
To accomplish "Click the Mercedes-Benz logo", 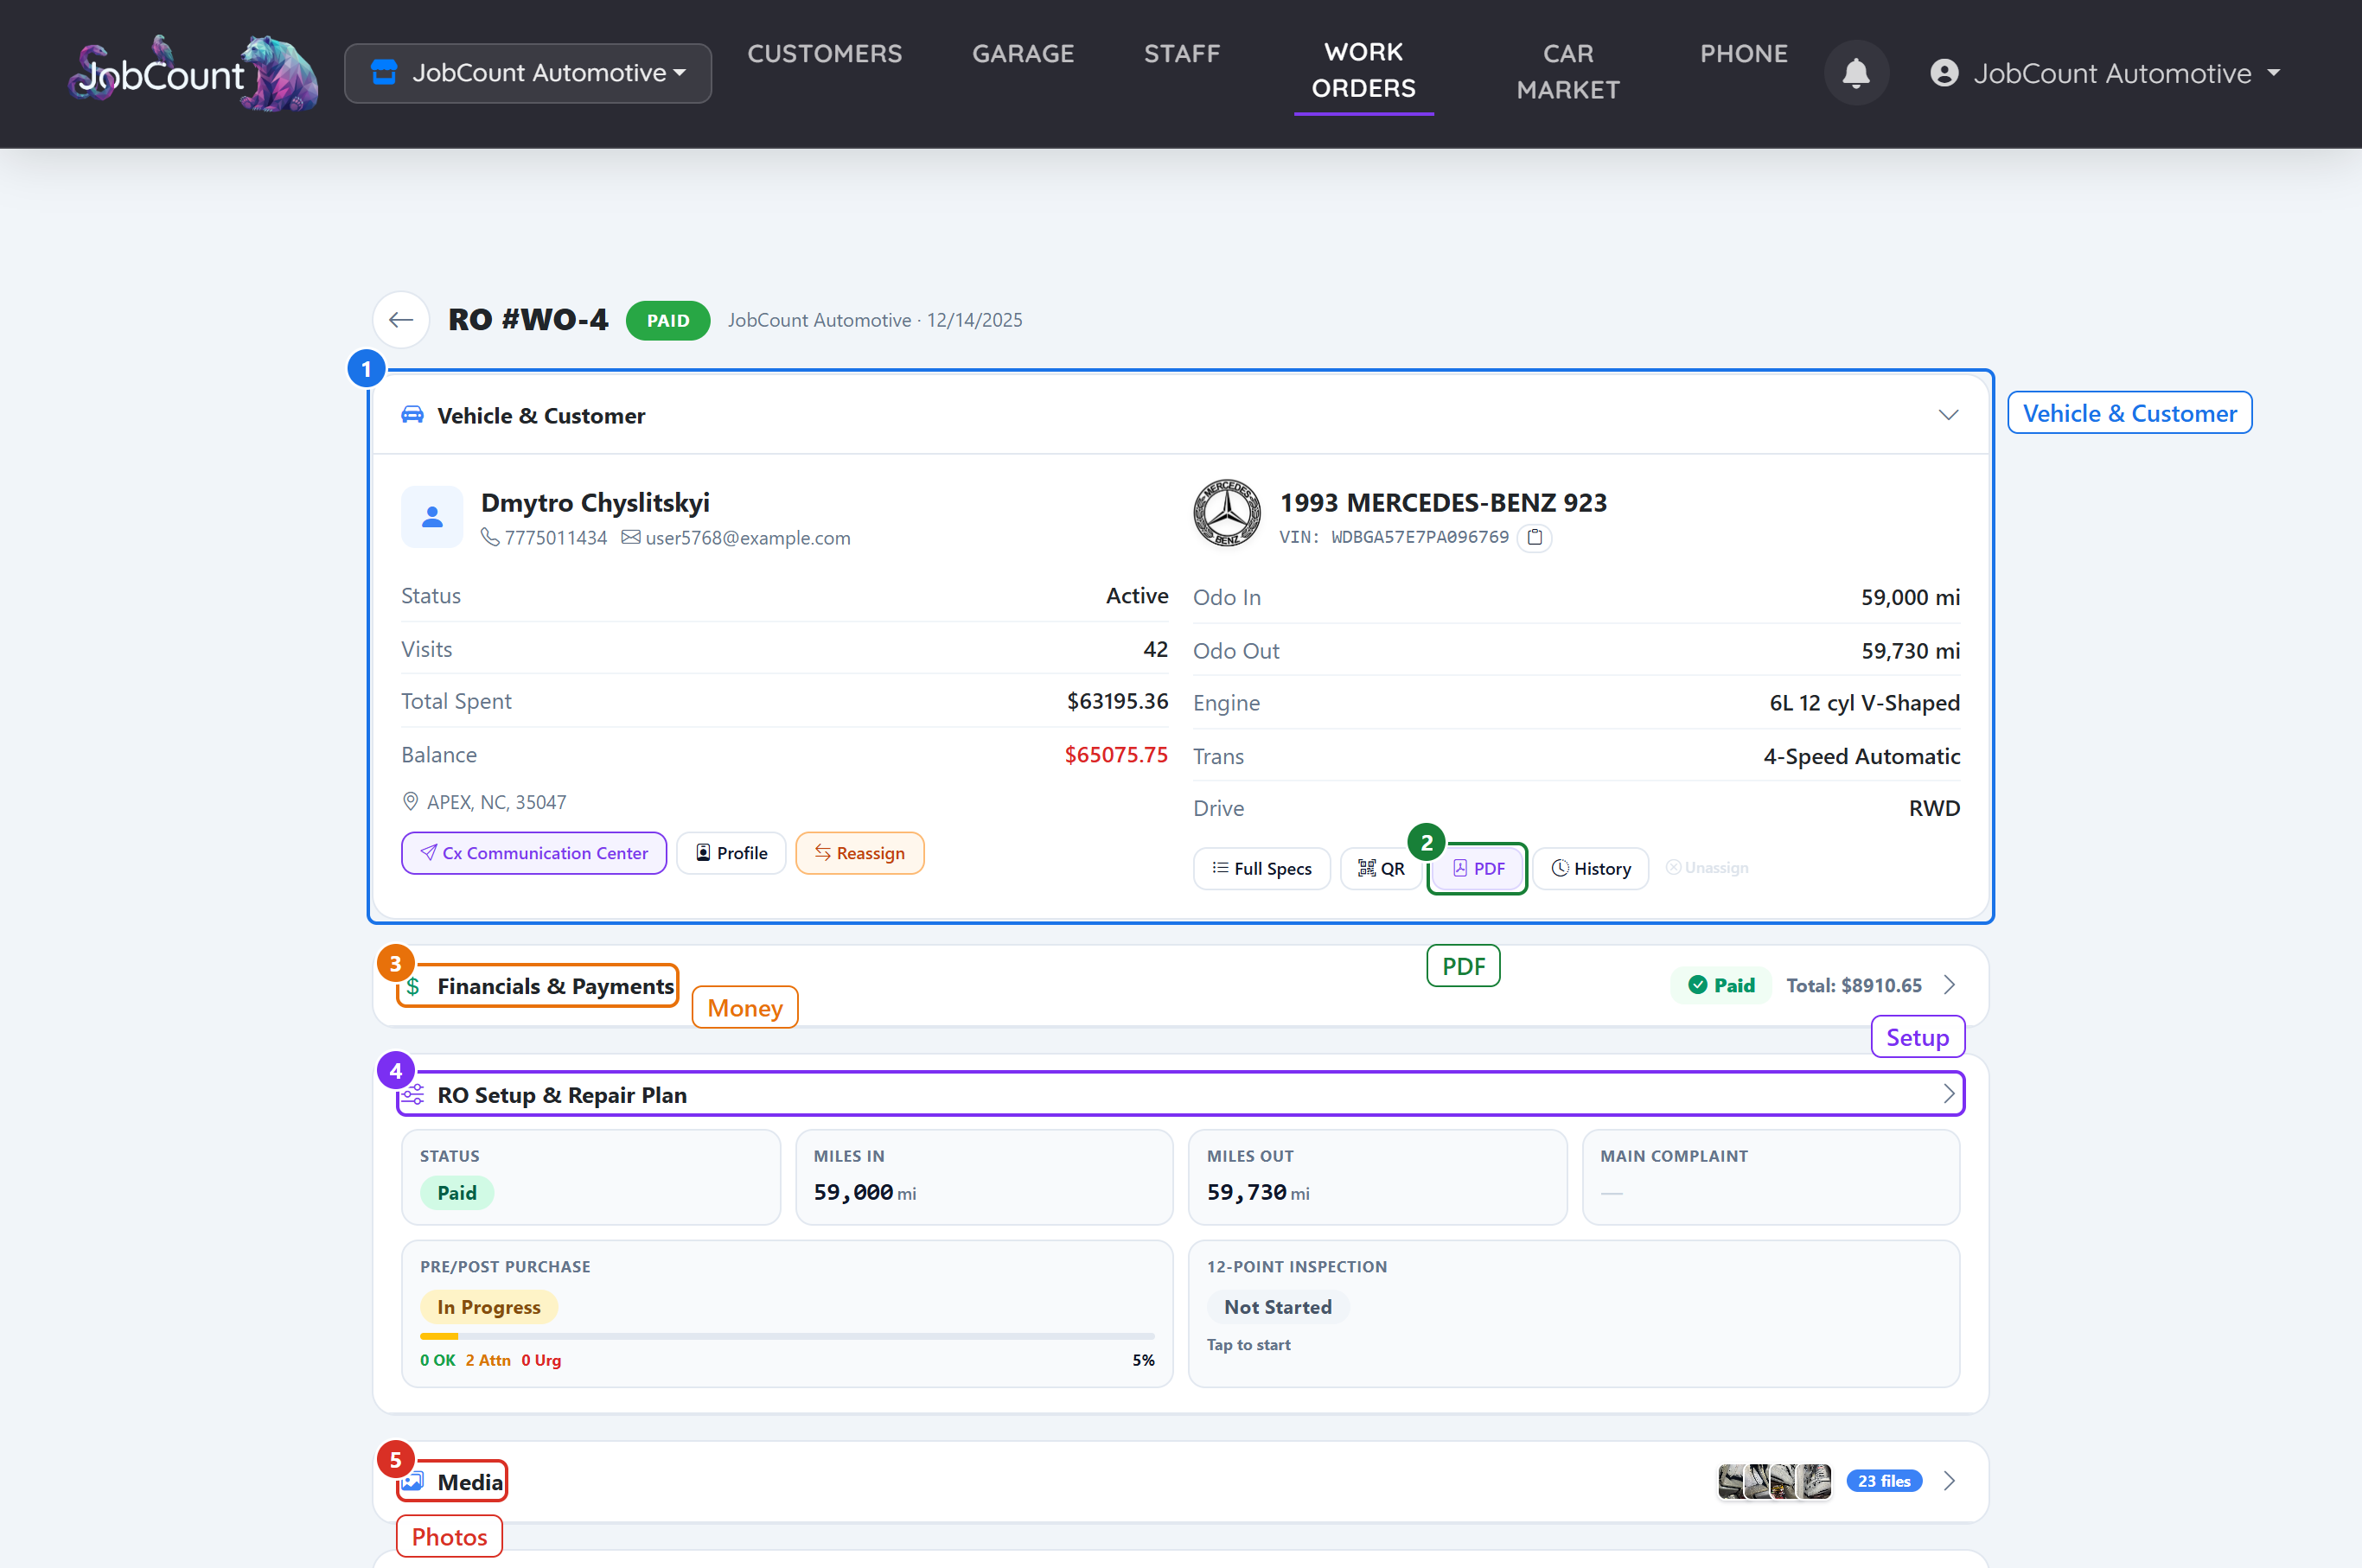I will point(1227,513).
